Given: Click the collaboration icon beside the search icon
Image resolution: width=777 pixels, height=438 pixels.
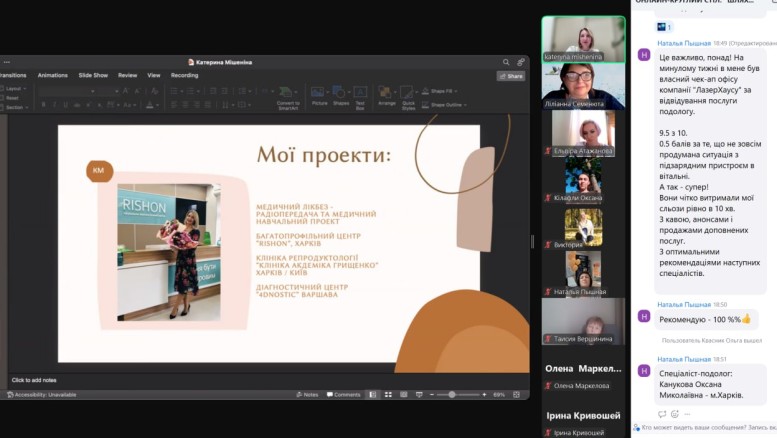Looking at the screenshot, I should point(520,62).
